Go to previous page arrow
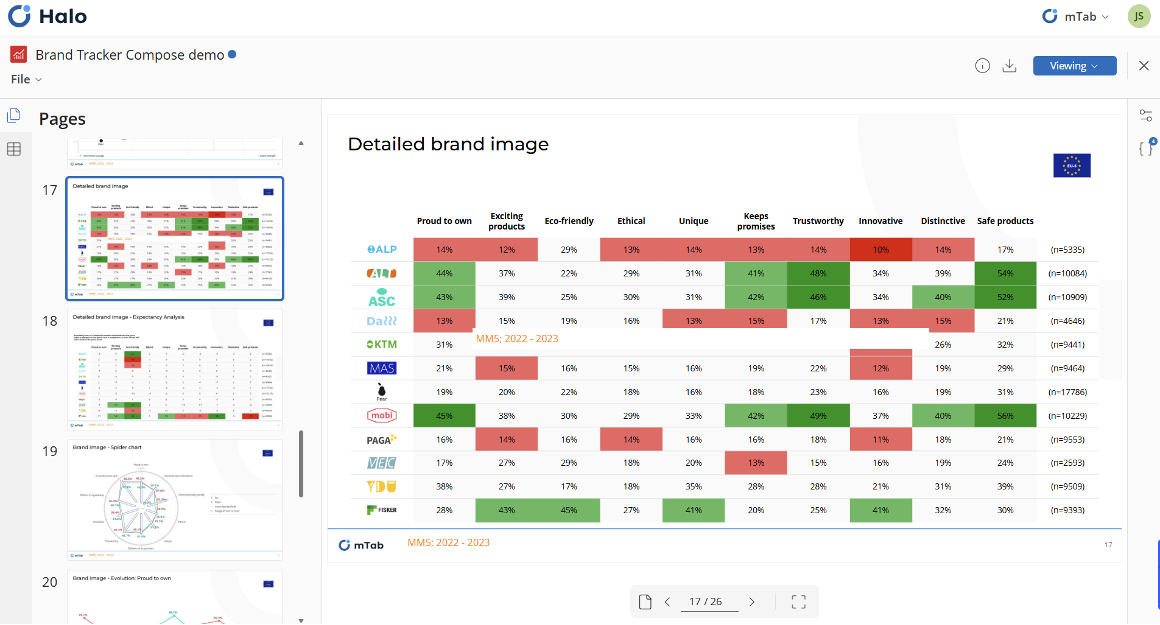The image size is (1160, 625). click(667, 602)
